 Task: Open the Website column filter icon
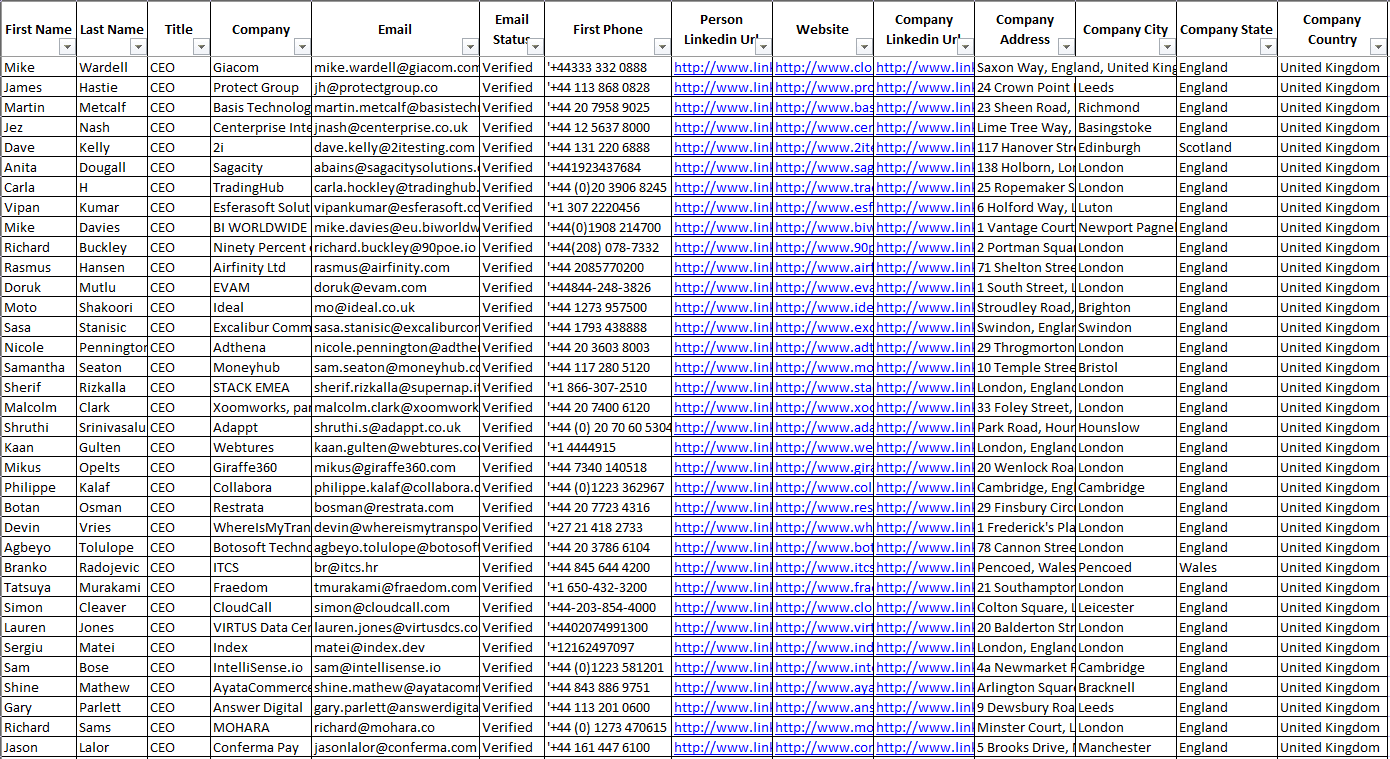(862, 47)
